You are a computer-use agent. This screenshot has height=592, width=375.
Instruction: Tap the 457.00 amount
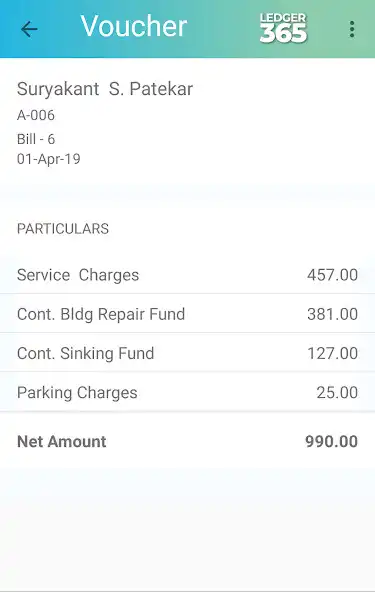coord(332,274)
